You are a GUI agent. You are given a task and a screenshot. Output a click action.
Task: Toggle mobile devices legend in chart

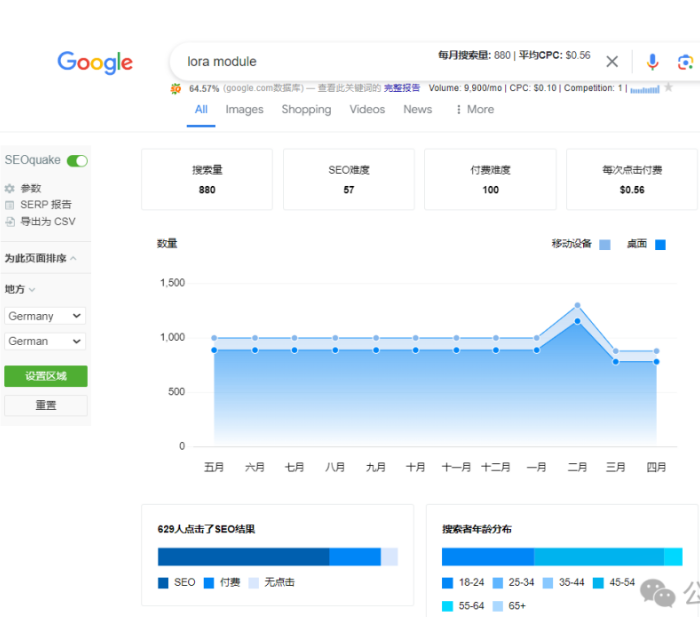[604, 244]
